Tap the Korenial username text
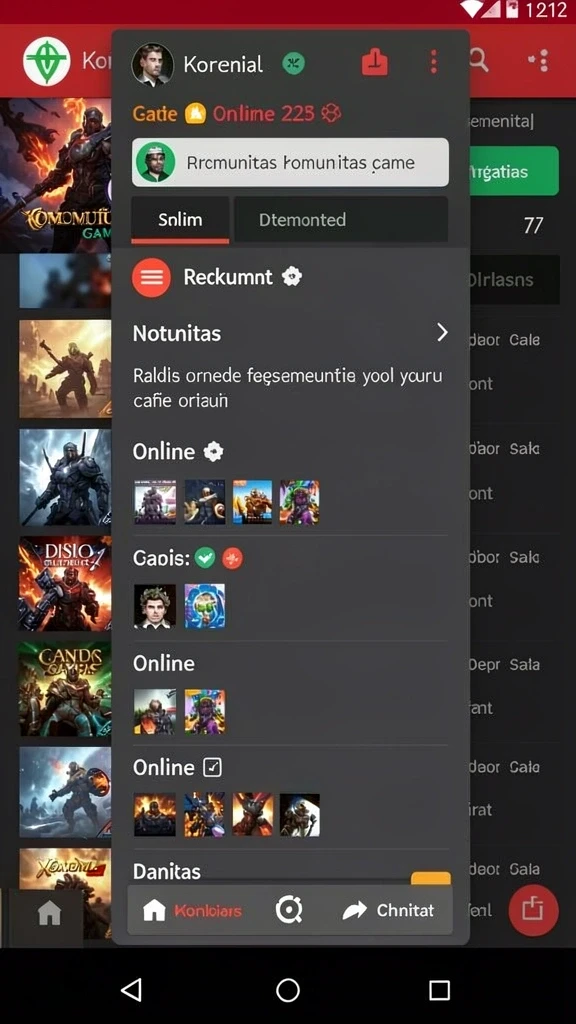Screen dimensions: 576x1024 223,64
